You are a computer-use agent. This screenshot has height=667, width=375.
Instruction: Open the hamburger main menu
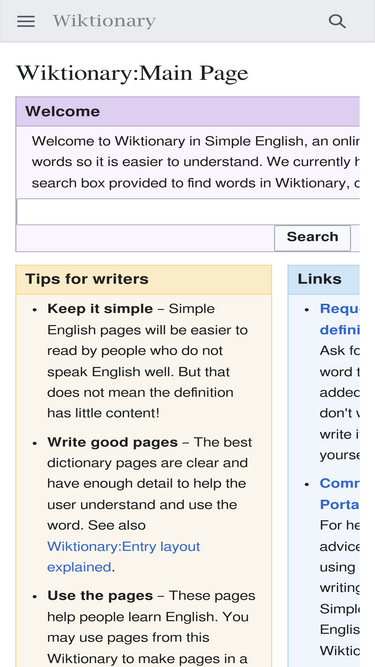(26, 21)
